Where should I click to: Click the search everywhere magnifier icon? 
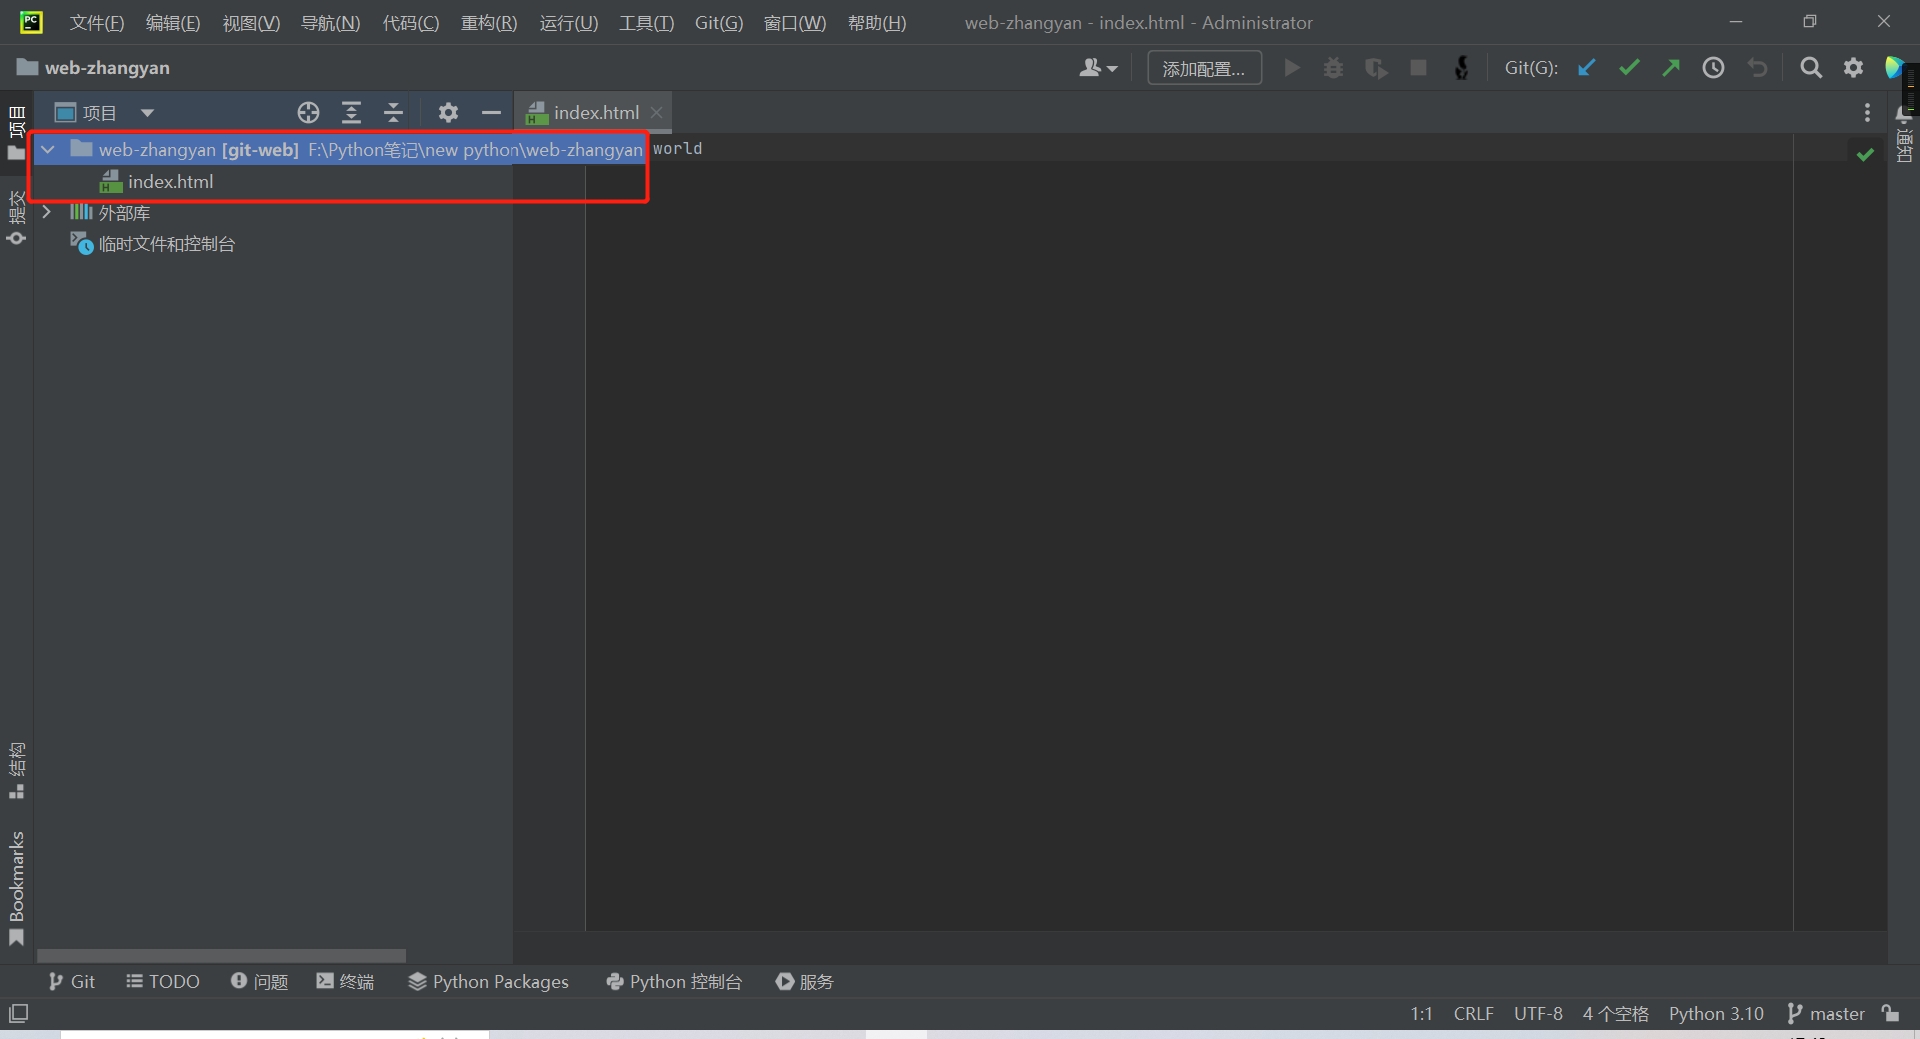pyautogui.click(x=1810, y=68)
